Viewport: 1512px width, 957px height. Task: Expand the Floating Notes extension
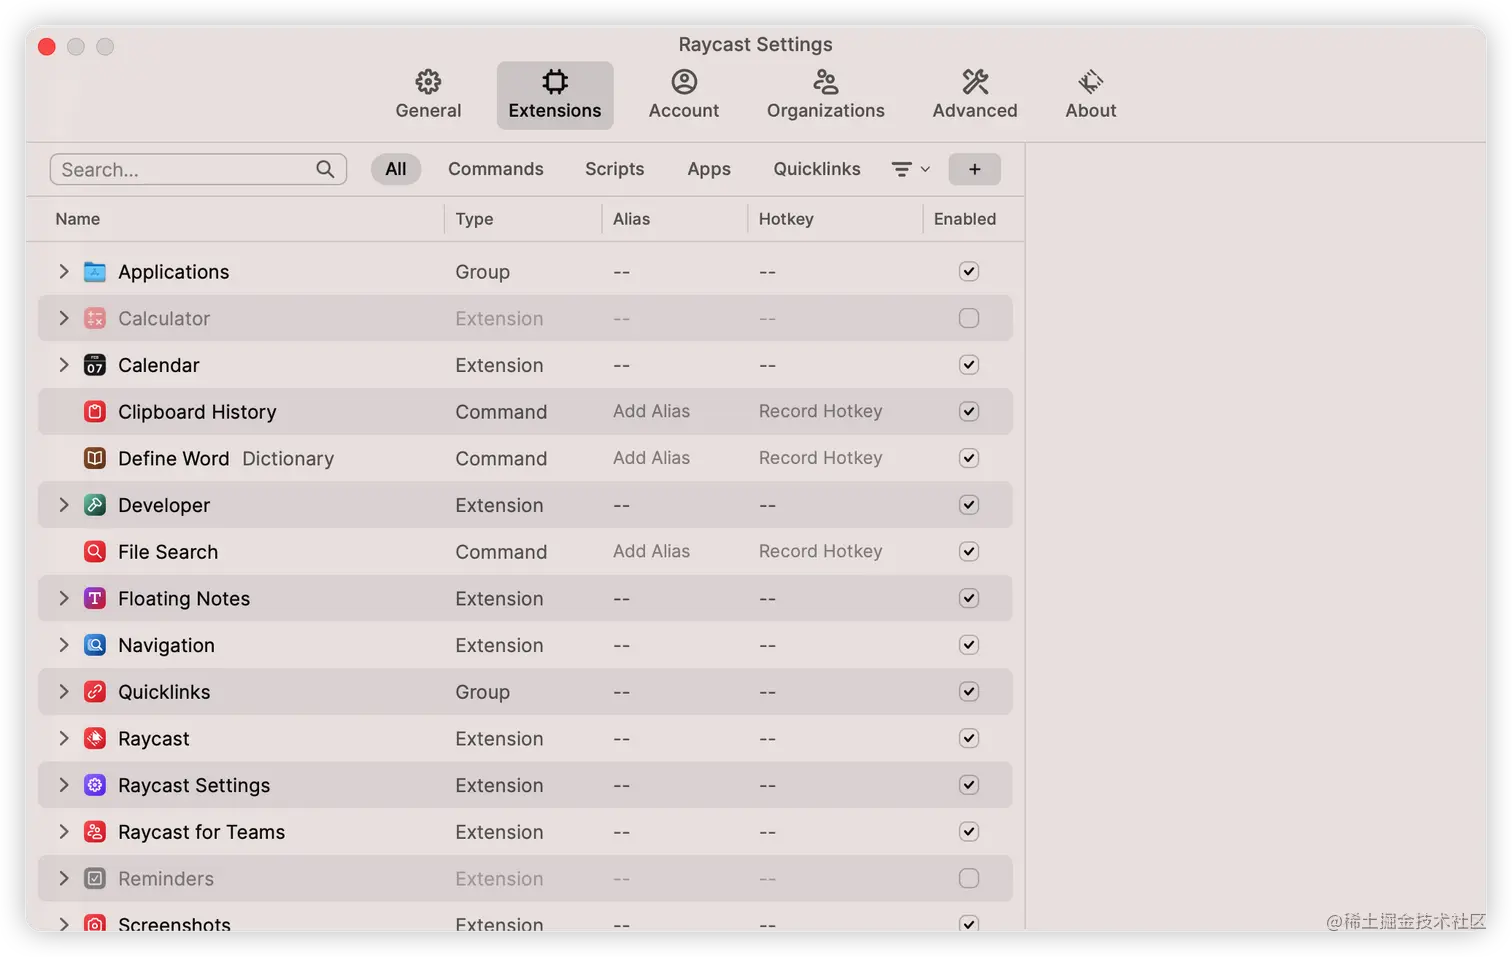point(64,598)
